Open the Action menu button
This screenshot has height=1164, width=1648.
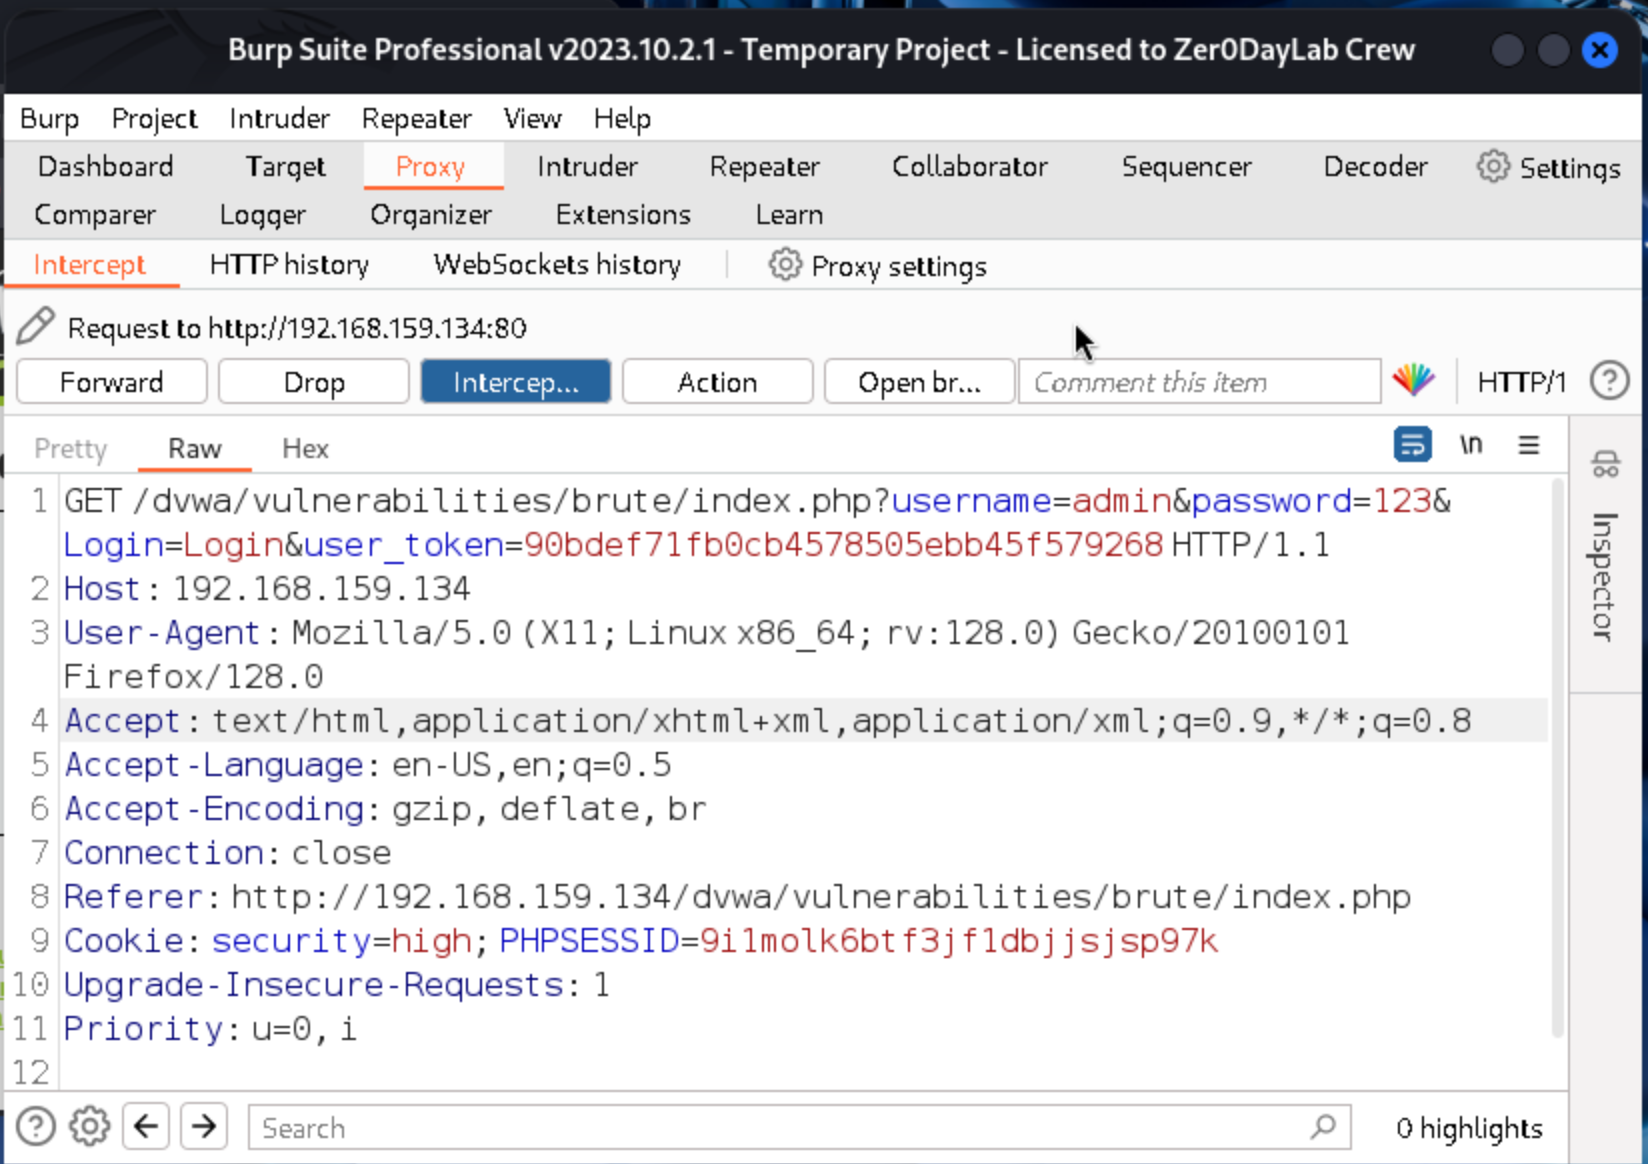click(717, 382)
